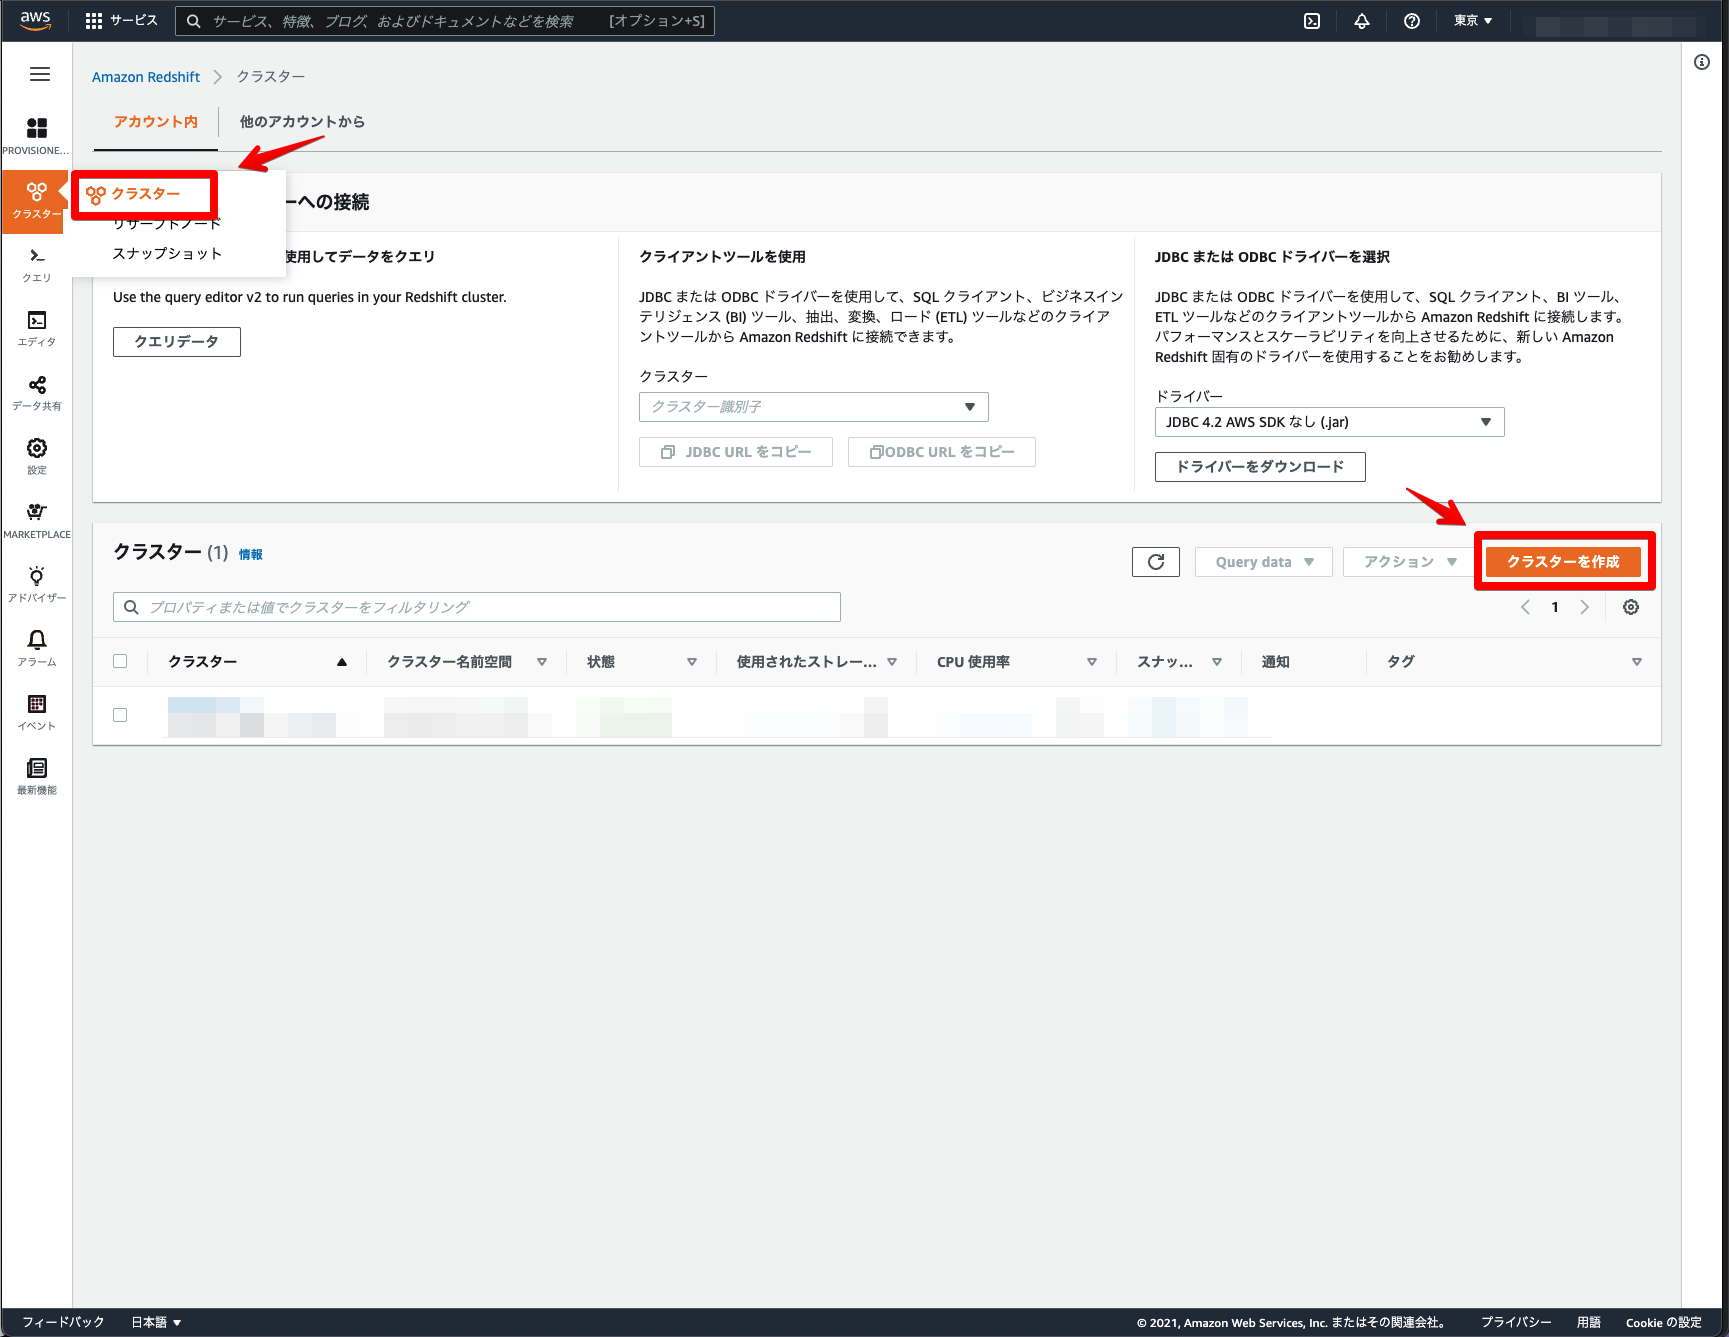1729x1337 pixels.
Task: Click the Create cluster button
Action: point(1563,562)
